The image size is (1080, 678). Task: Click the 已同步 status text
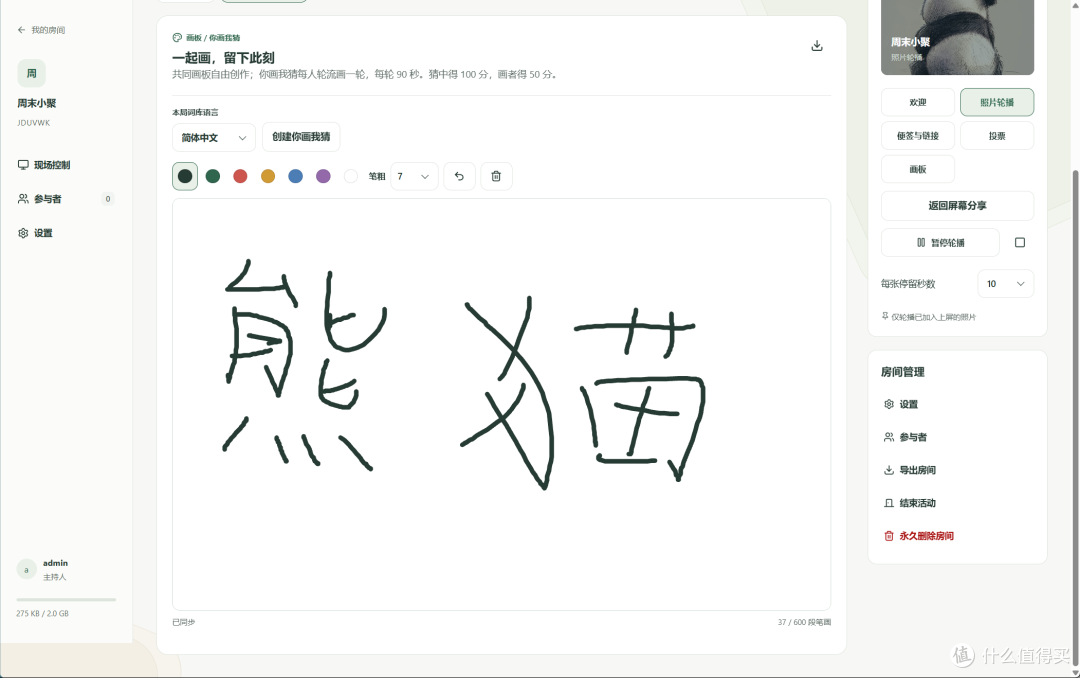[184, 622]
